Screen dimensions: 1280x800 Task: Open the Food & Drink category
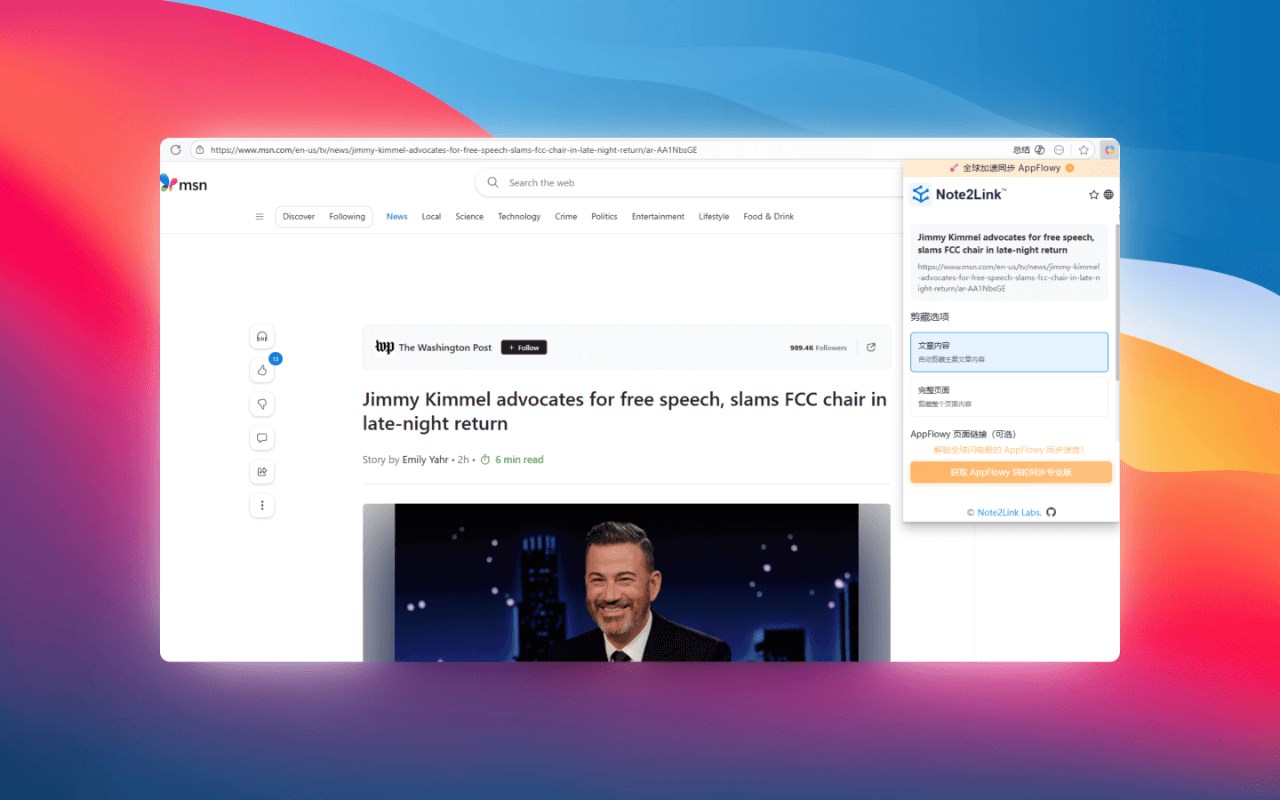pos(768,216)
